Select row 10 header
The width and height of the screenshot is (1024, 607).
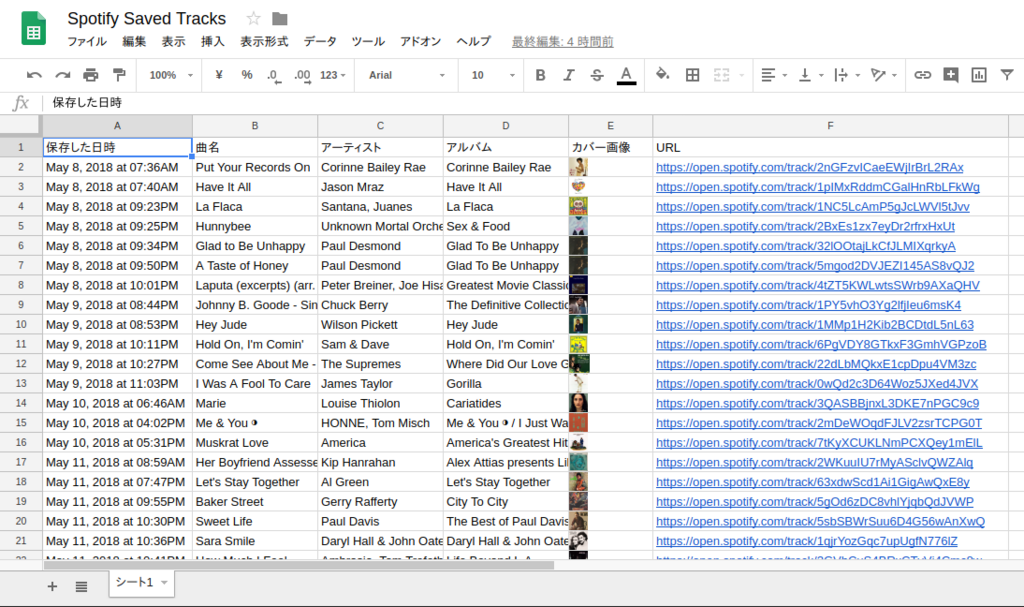tap(21, 325)
